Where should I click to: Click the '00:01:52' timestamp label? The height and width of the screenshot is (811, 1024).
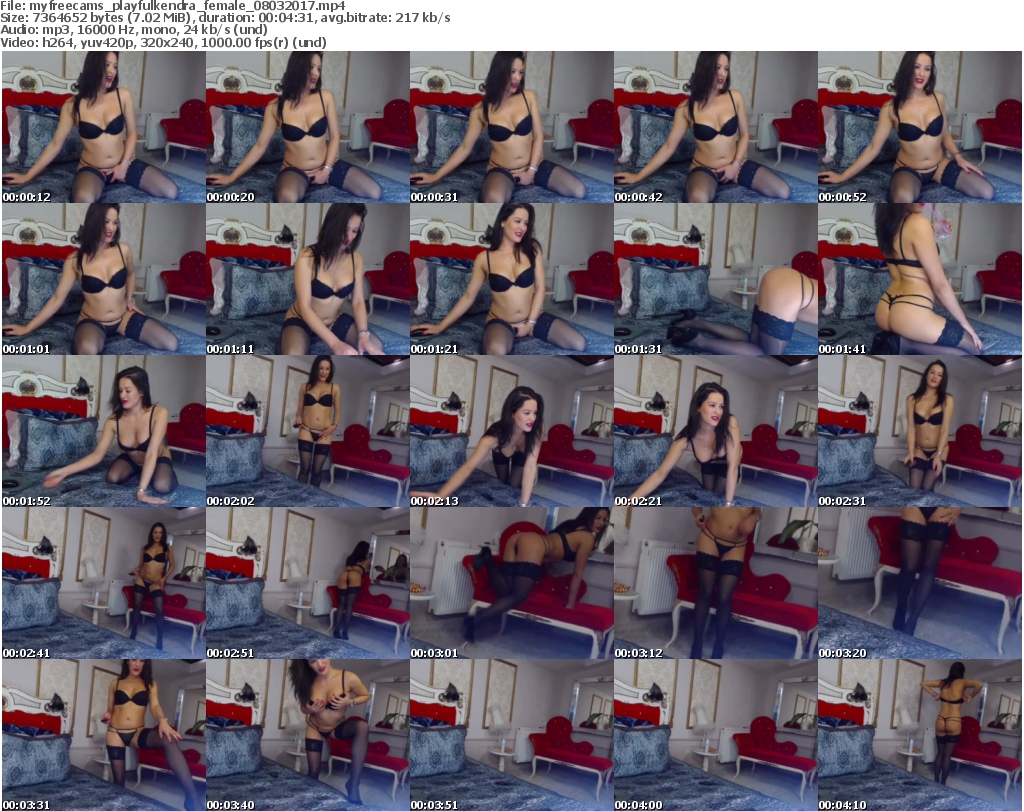26,501
